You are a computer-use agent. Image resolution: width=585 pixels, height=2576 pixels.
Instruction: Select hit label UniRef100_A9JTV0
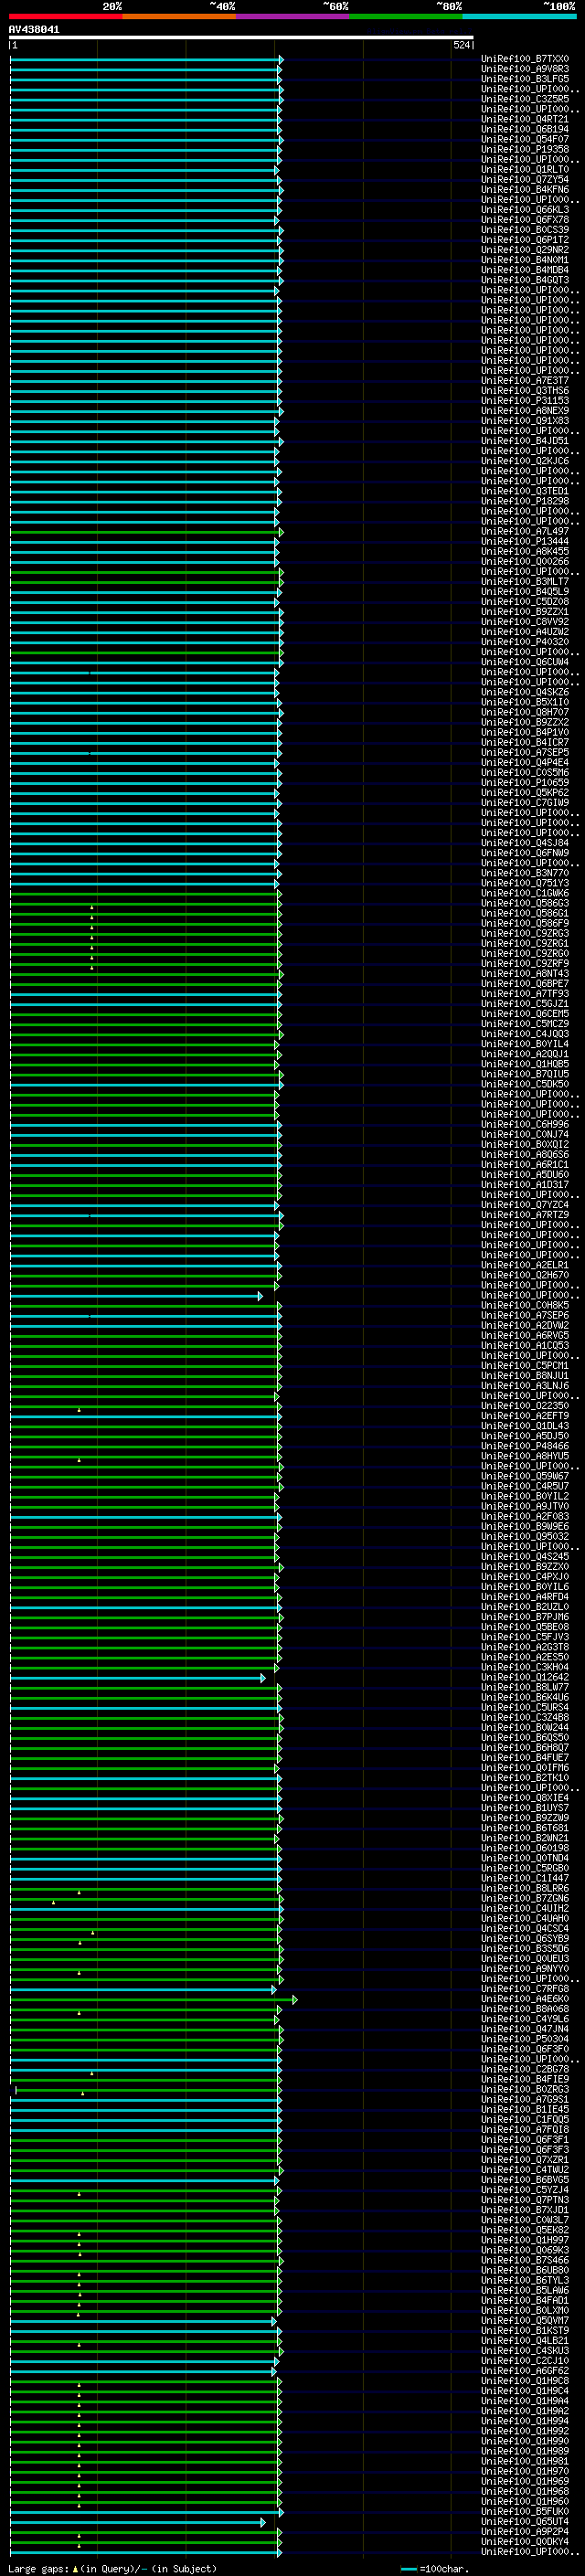pyautogui.click(x=525, y=1506)
